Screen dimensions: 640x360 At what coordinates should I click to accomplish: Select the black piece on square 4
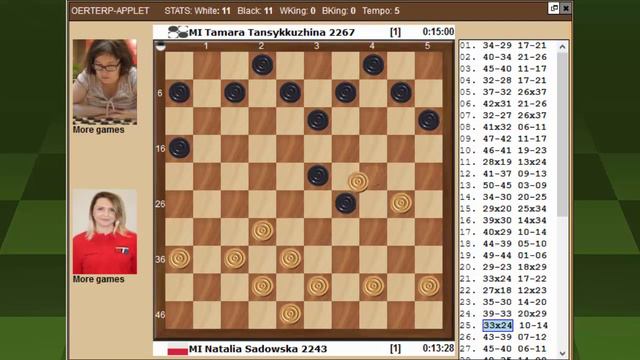(x=373, y=64)
